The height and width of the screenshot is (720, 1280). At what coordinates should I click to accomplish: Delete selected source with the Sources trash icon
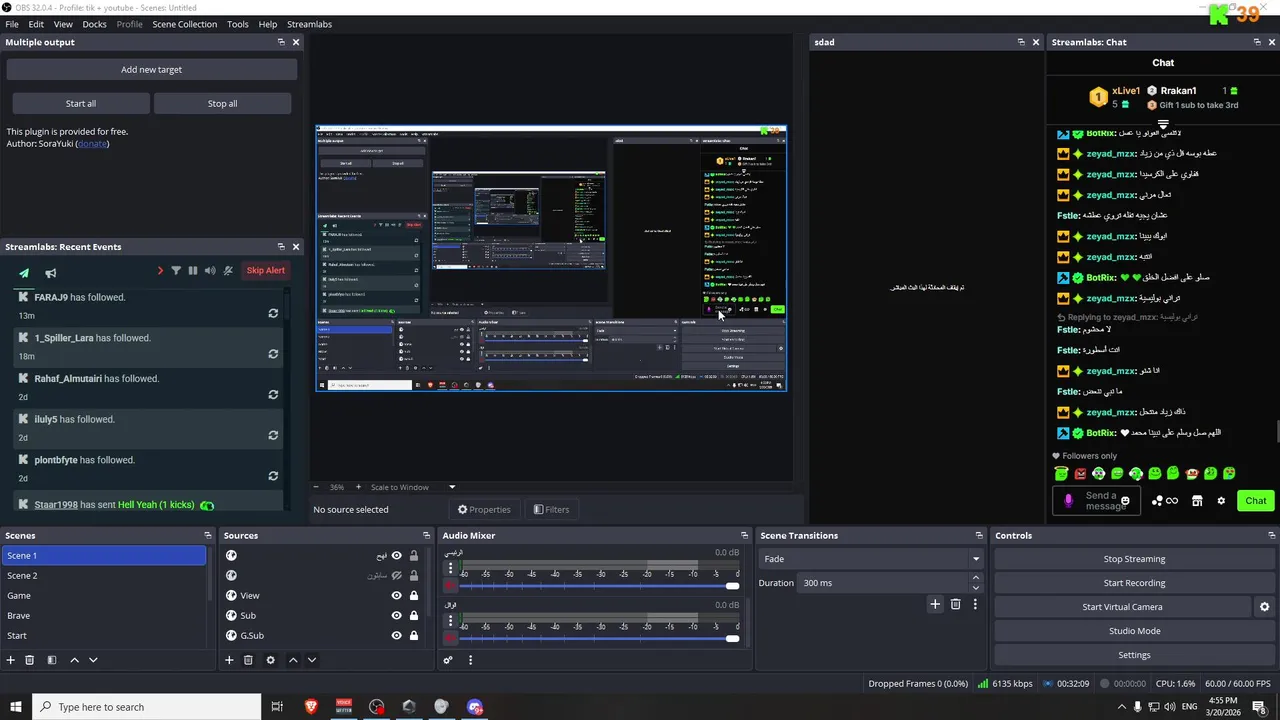click(248, 660)
